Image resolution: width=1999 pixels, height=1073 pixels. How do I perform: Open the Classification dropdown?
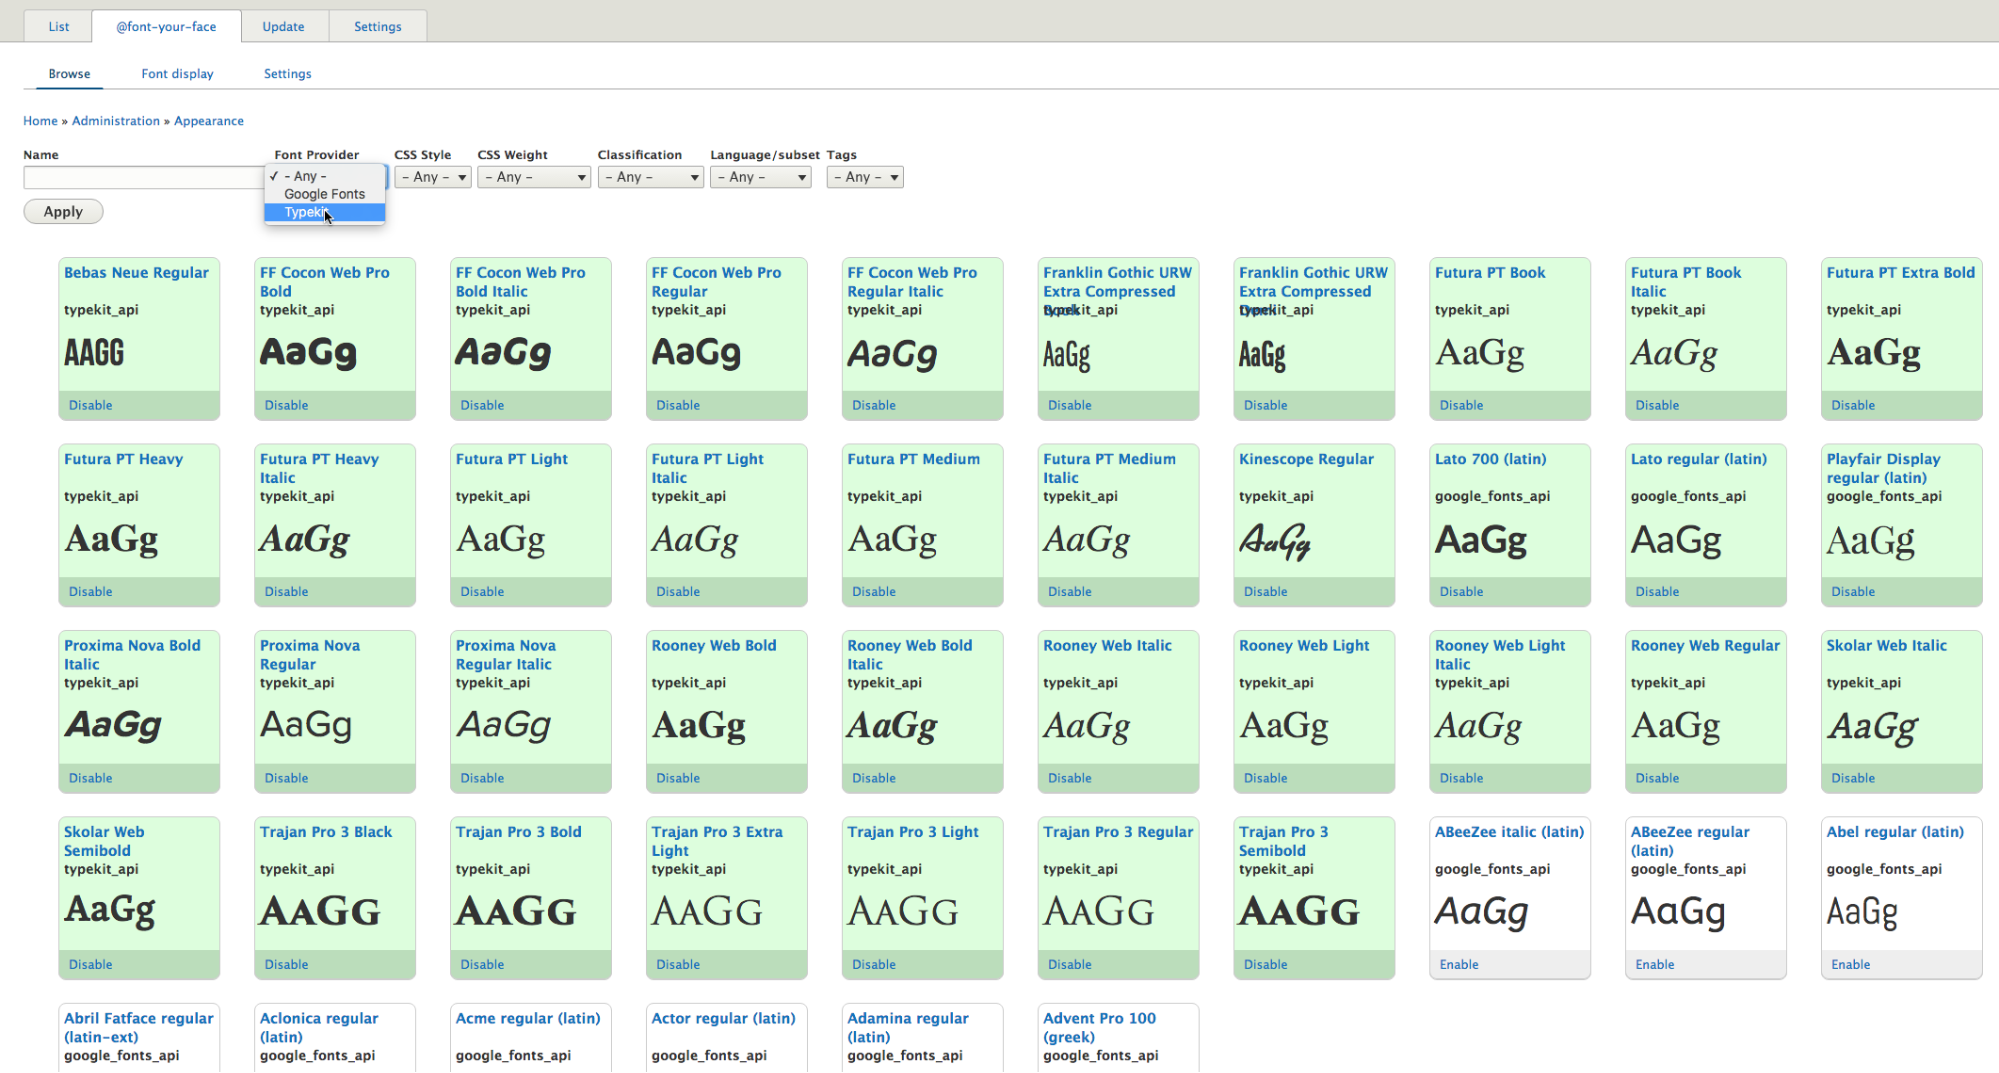651,177
